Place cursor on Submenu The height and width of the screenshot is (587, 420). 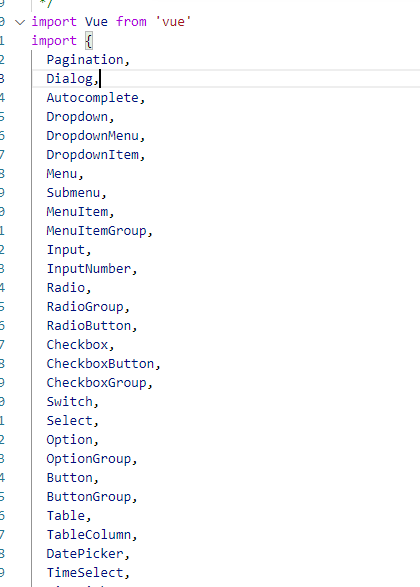click(x=73, y=193)
